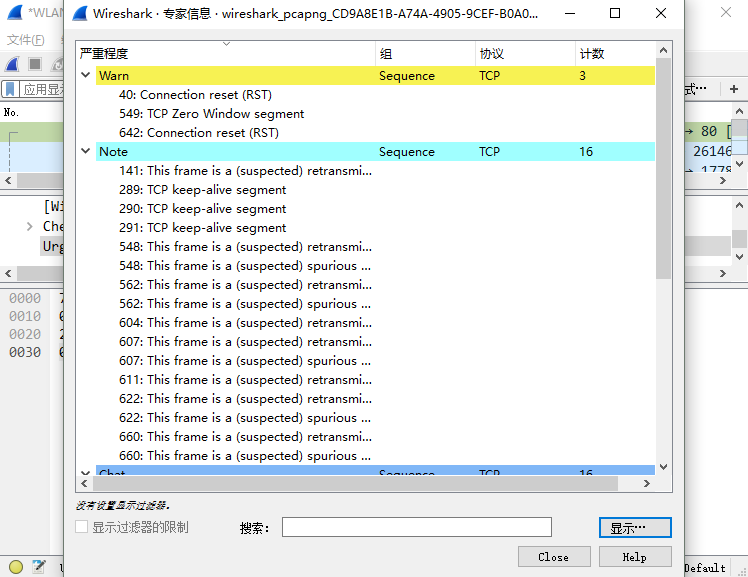The image size is (748, 577).
Task: Select entry 549: TCP Zero Window segment
Action: 211,113
